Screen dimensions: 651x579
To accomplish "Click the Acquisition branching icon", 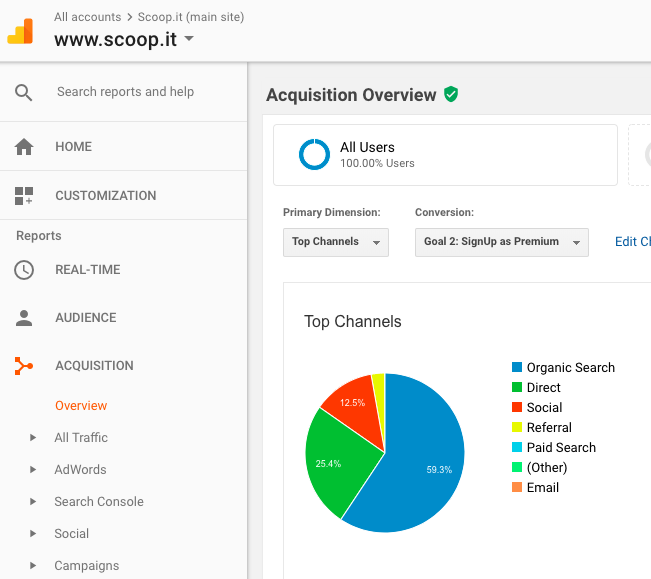I will click(x=24, y=366).
